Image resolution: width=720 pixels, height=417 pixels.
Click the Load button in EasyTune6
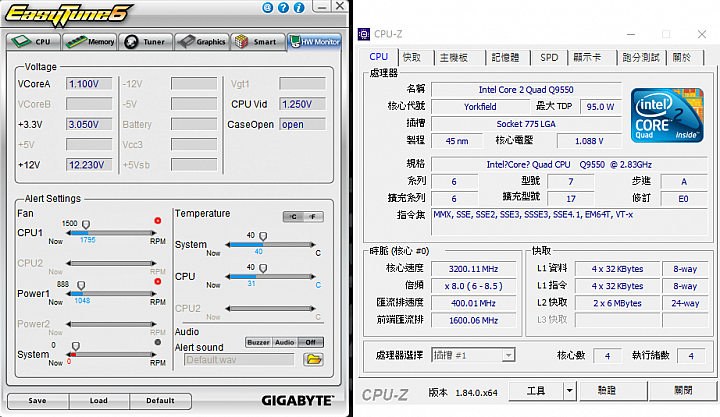[99, 401]
